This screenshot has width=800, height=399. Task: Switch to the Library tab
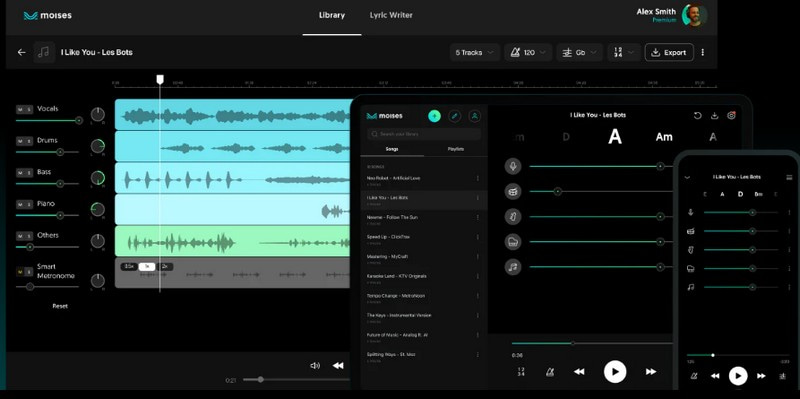coord(332,15)
